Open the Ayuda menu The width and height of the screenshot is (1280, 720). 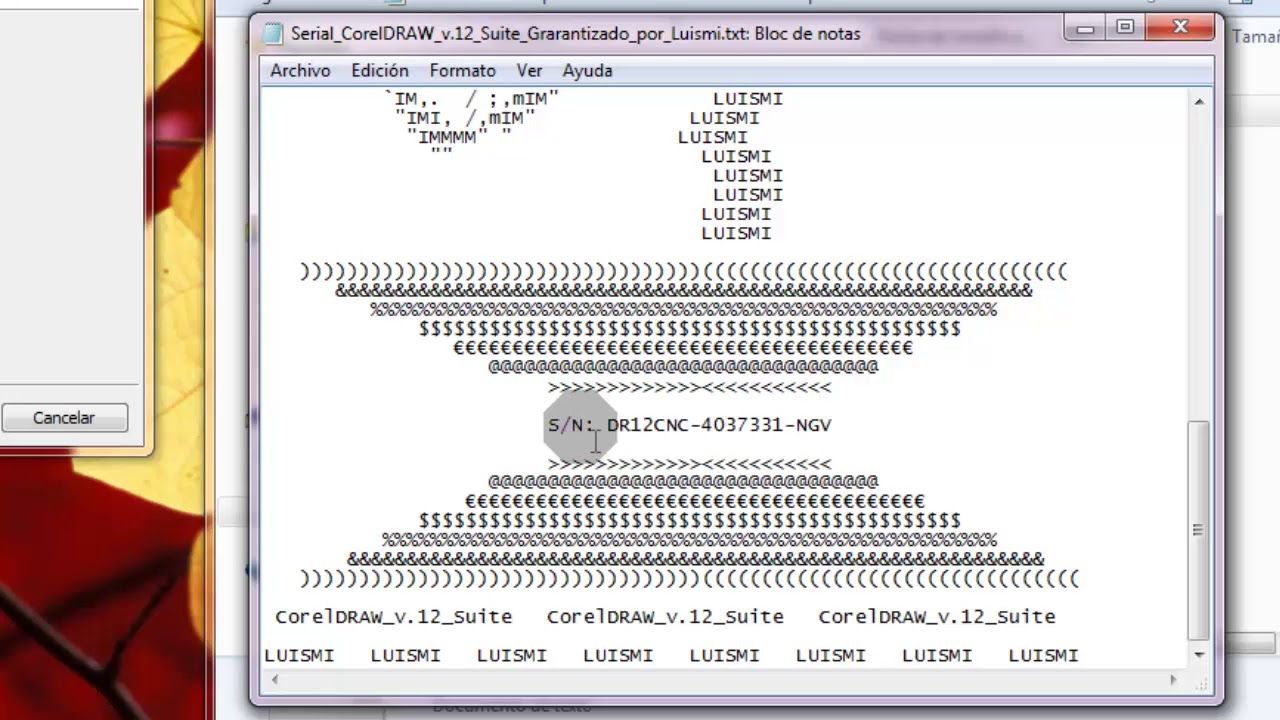(x=587, y=71)
